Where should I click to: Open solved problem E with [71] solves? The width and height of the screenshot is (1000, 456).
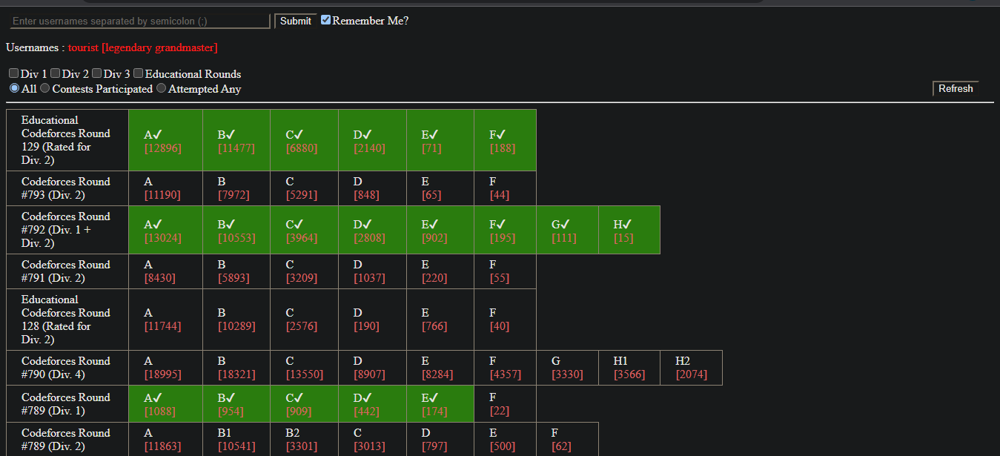[440, 140]
